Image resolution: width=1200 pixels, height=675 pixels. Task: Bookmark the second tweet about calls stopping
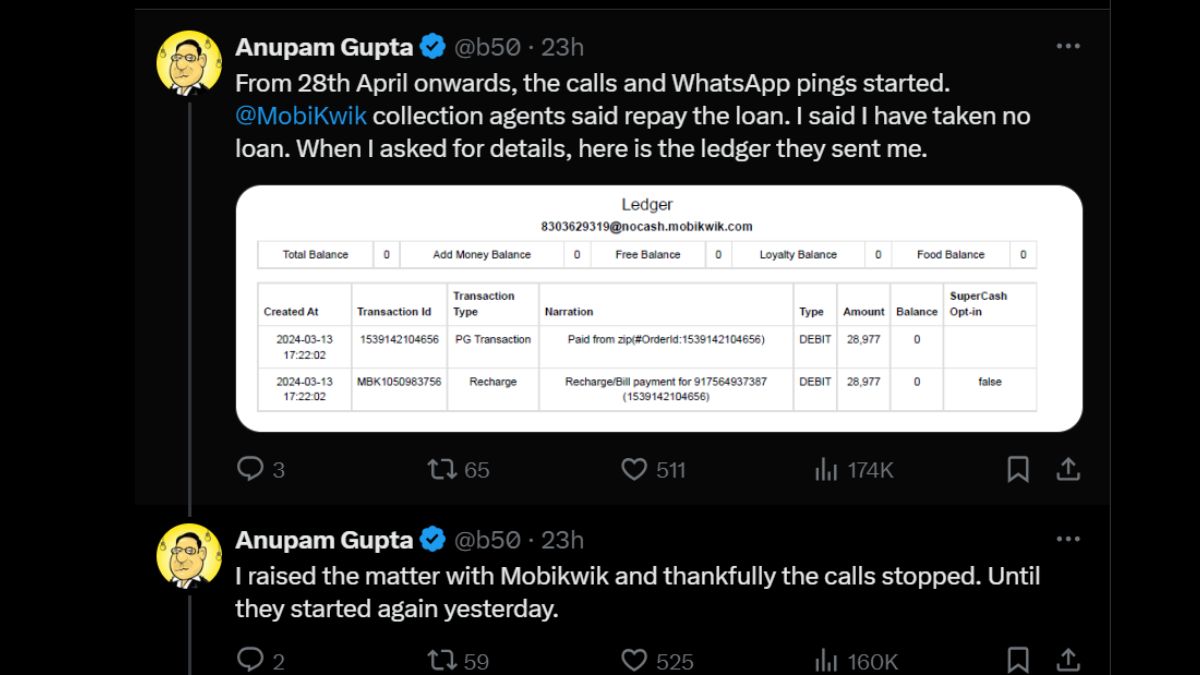[1017, 660]
